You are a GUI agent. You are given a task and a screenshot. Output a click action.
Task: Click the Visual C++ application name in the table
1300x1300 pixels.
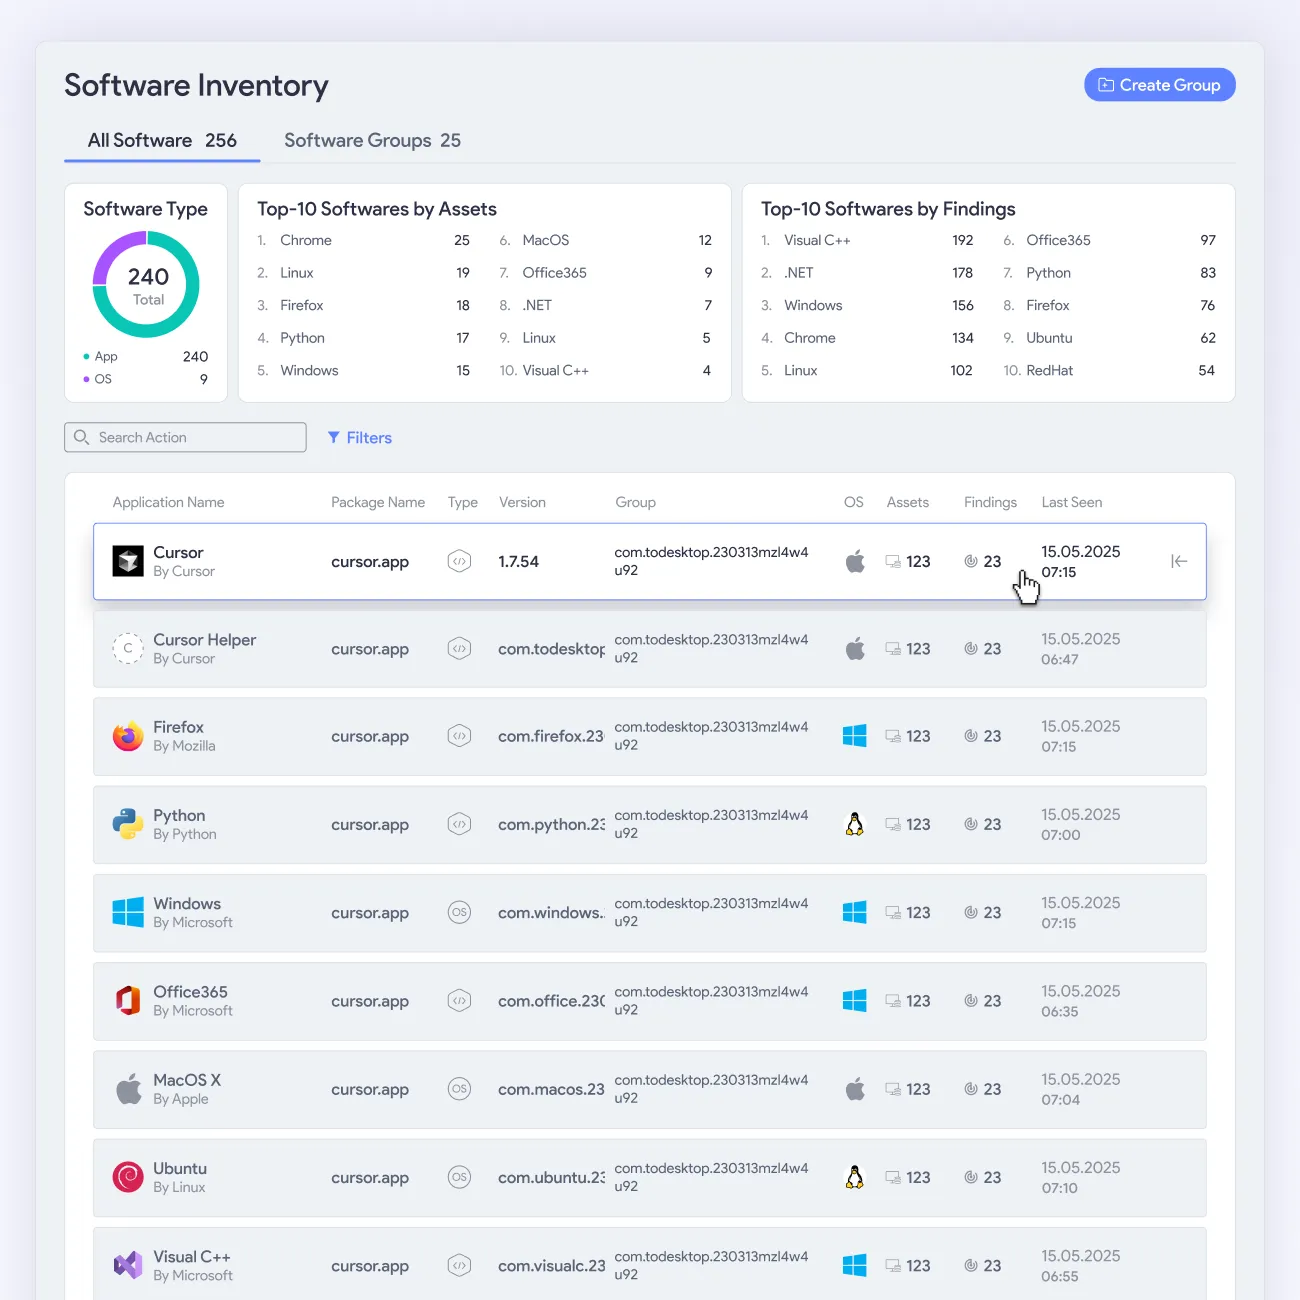coord(192,1257)
